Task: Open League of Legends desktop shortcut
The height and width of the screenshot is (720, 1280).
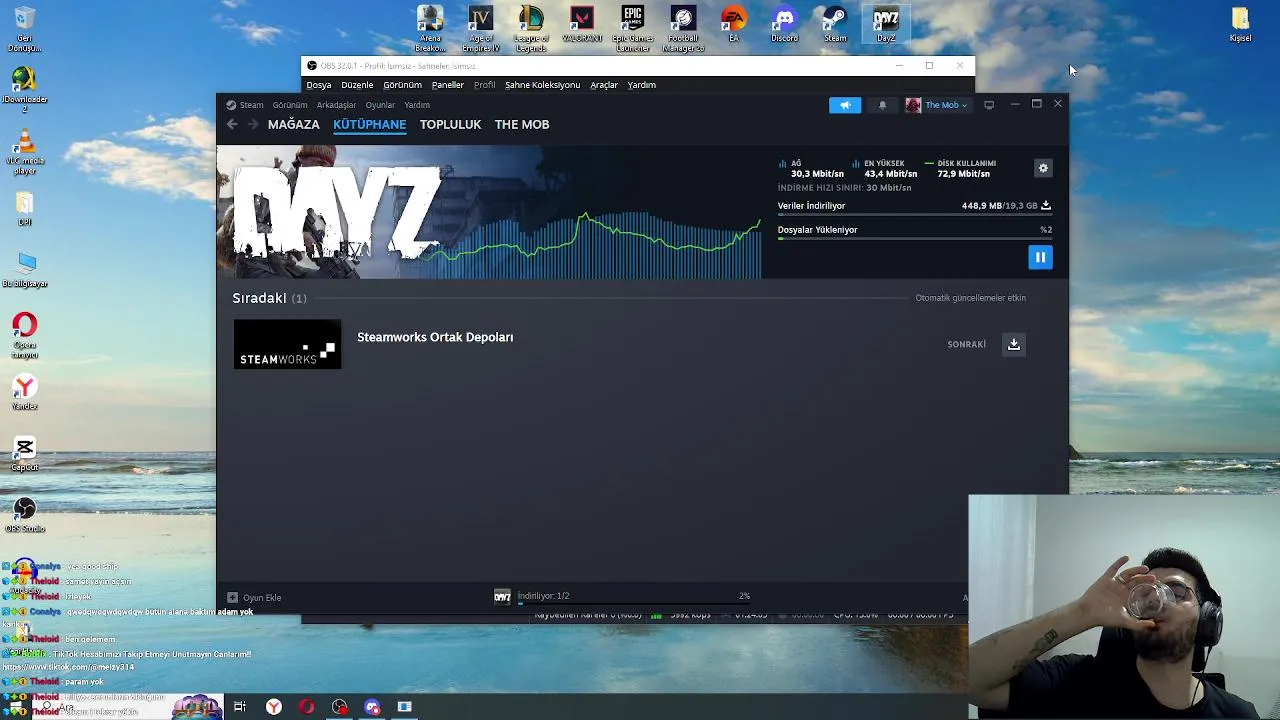Action: tap(531, 28)
